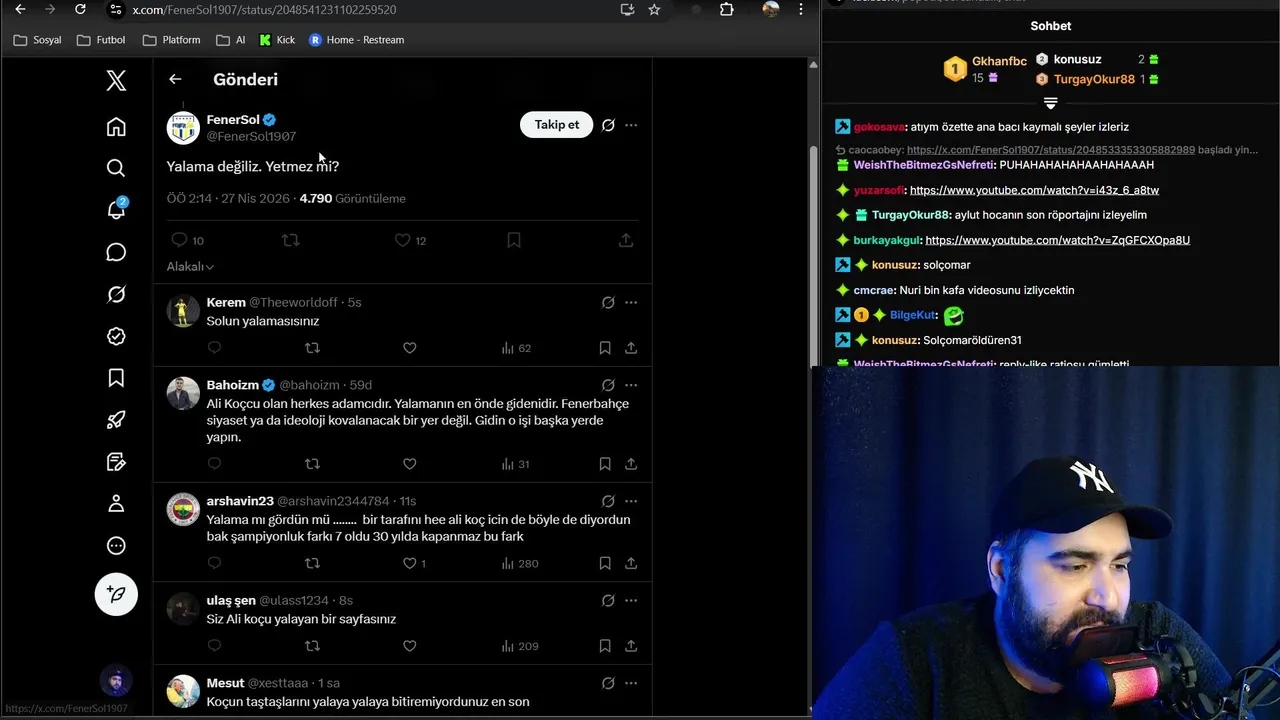Open caocaobey's x.com link in chat

point(1051,150)
